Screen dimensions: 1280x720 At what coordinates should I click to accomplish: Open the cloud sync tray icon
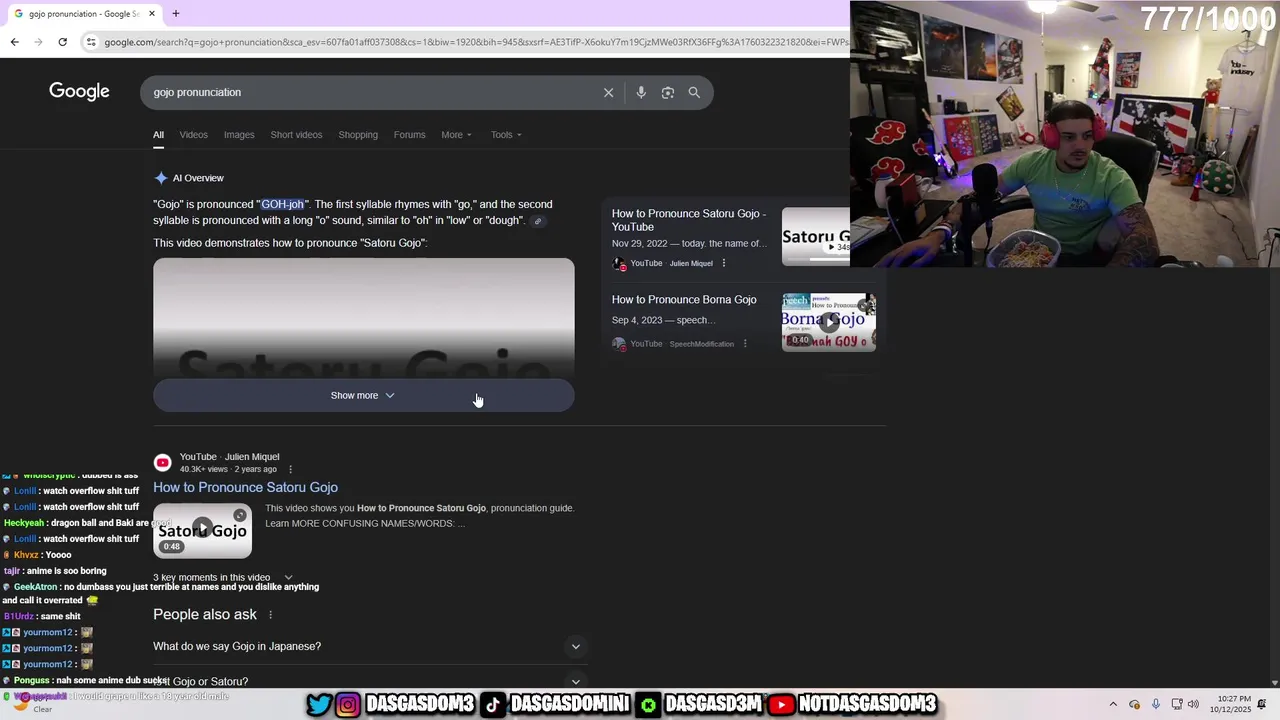(x=1134, y=704)
